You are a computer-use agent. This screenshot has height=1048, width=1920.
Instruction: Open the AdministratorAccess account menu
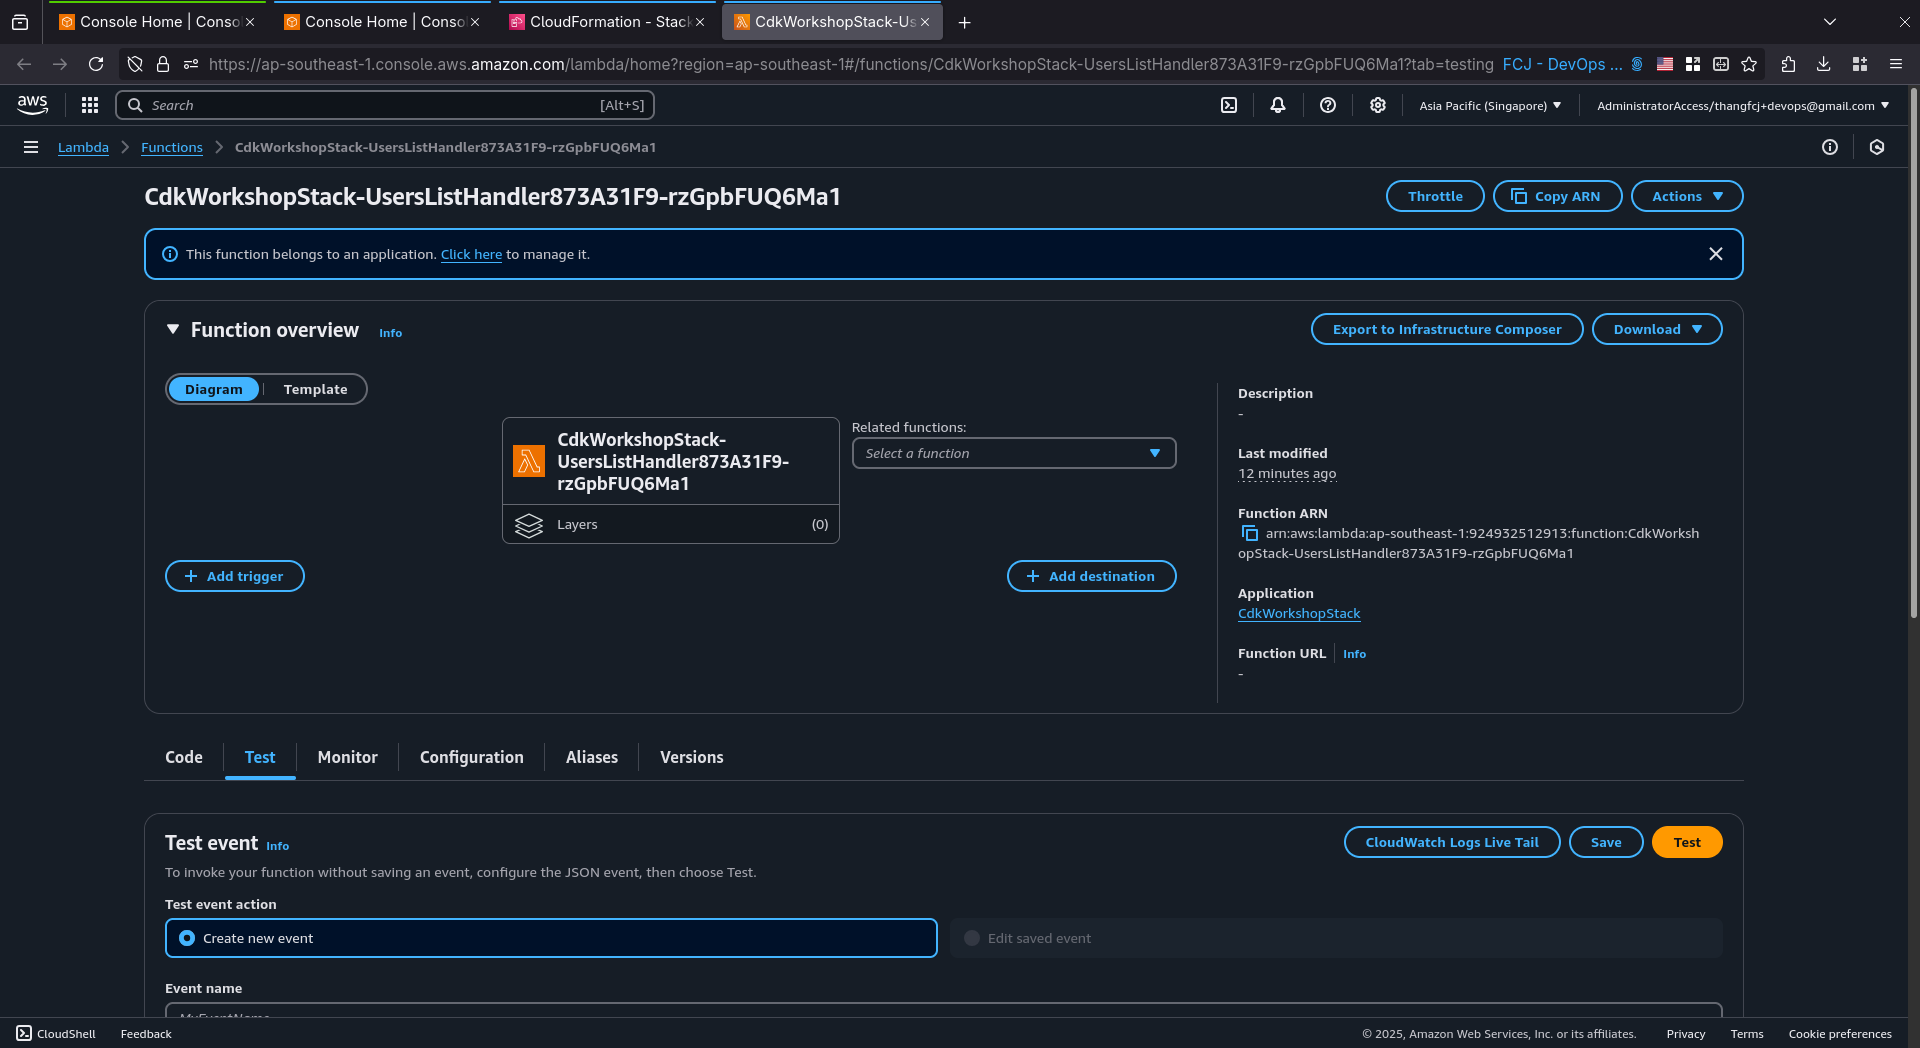click(1743, 105)
